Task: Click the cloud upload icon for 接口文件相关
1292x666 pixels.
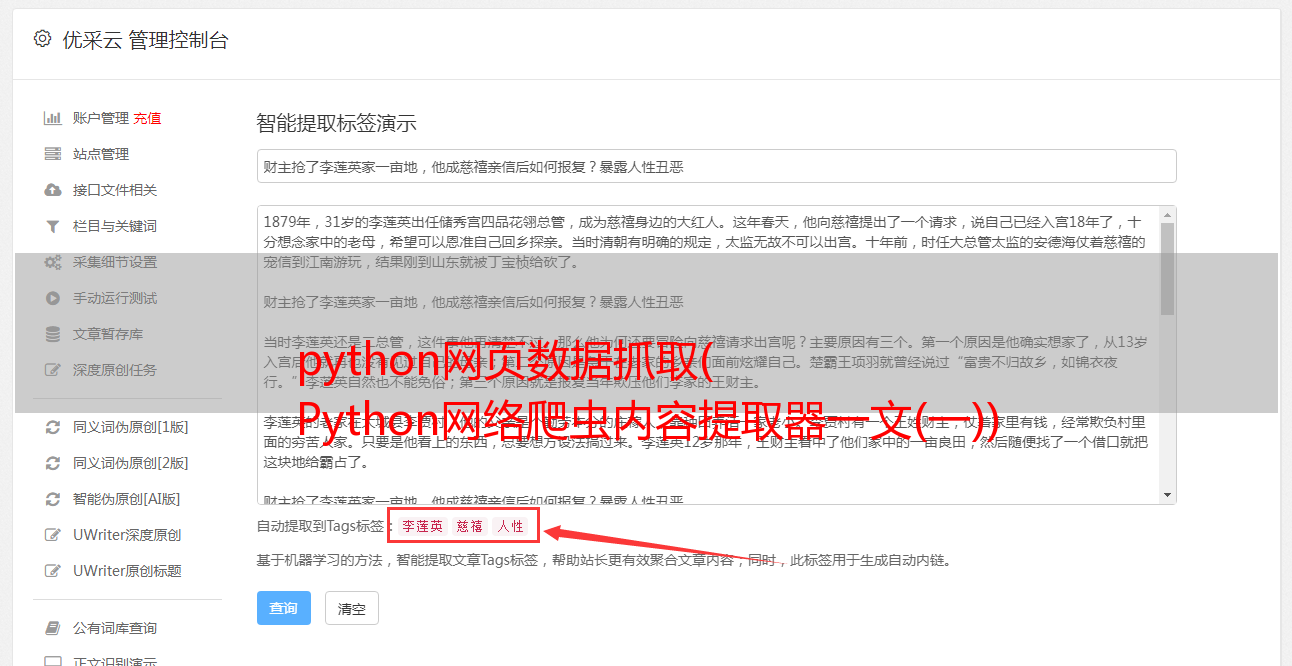Action: (53, 190)
